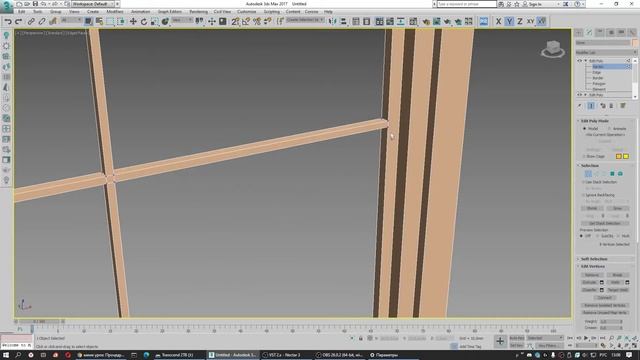Activate the Select and Rotate tool
The width and height of the screenshot is (640, 360).
(x=144, y=21)
